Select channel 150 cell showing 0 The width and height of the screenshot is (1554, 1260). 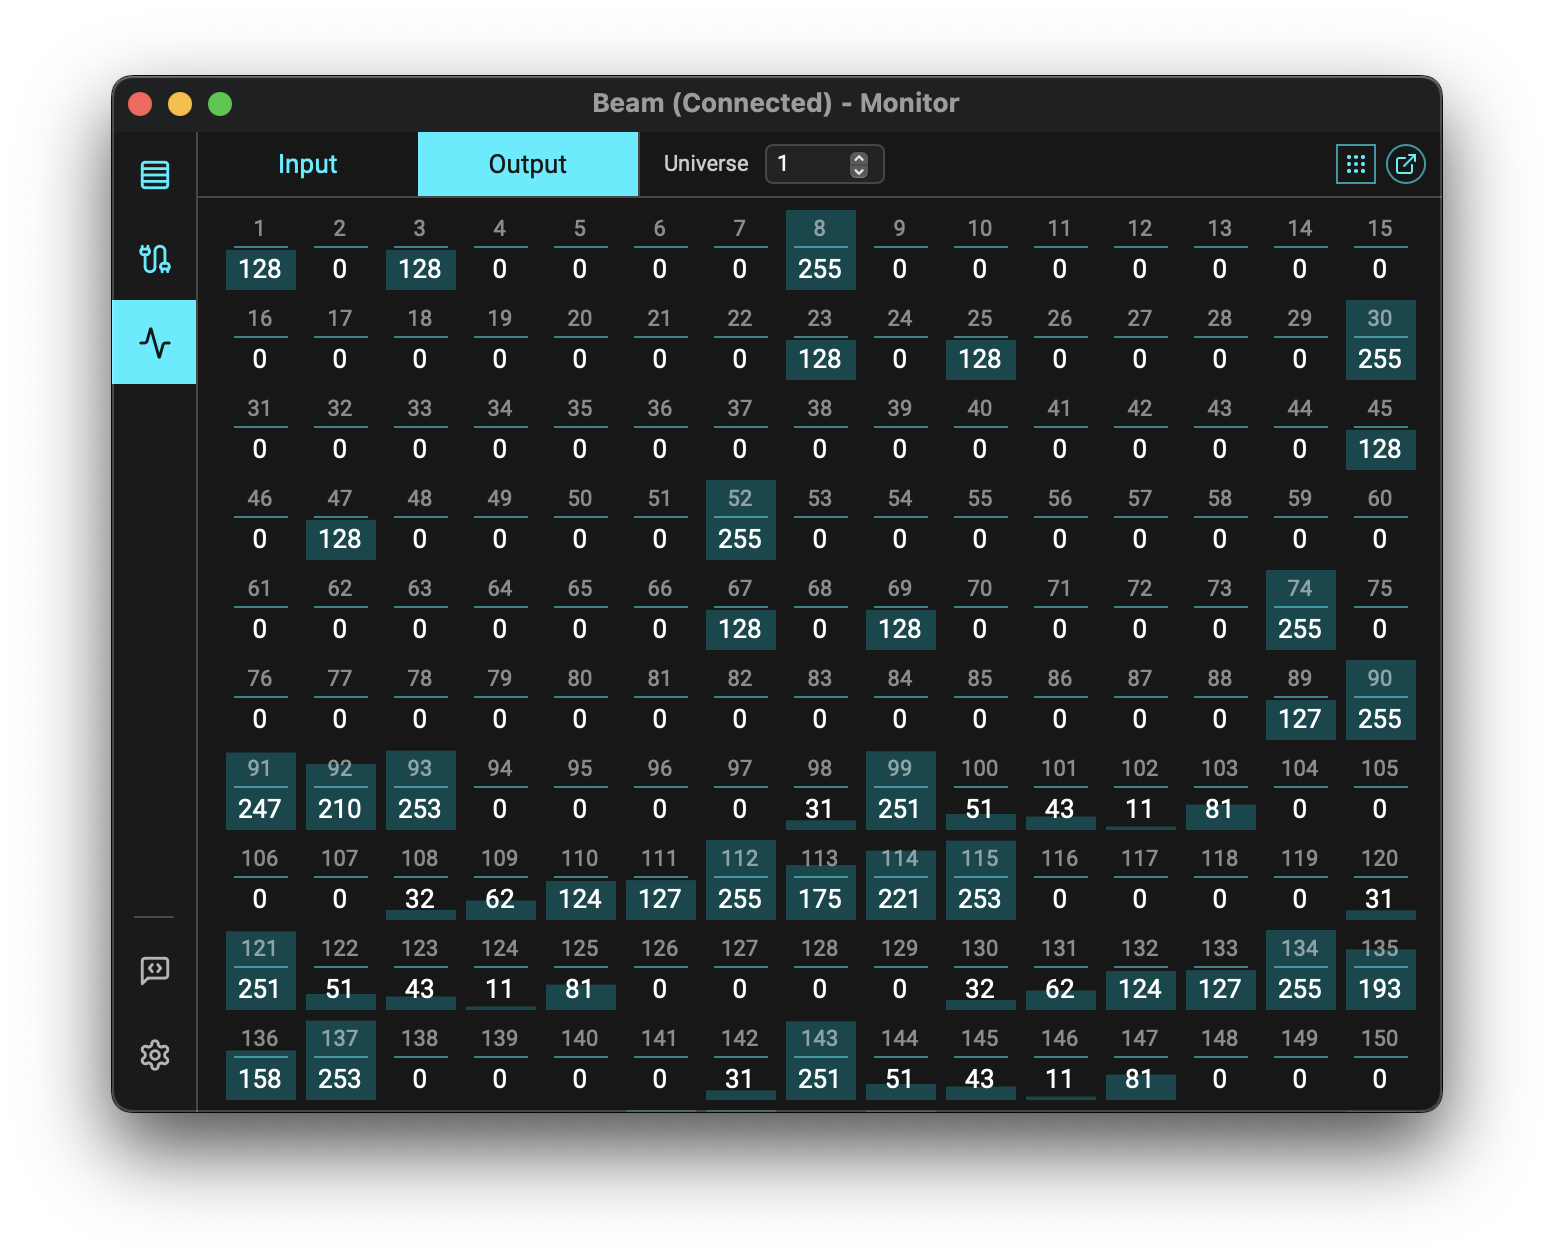[x=1380, y=1060]
